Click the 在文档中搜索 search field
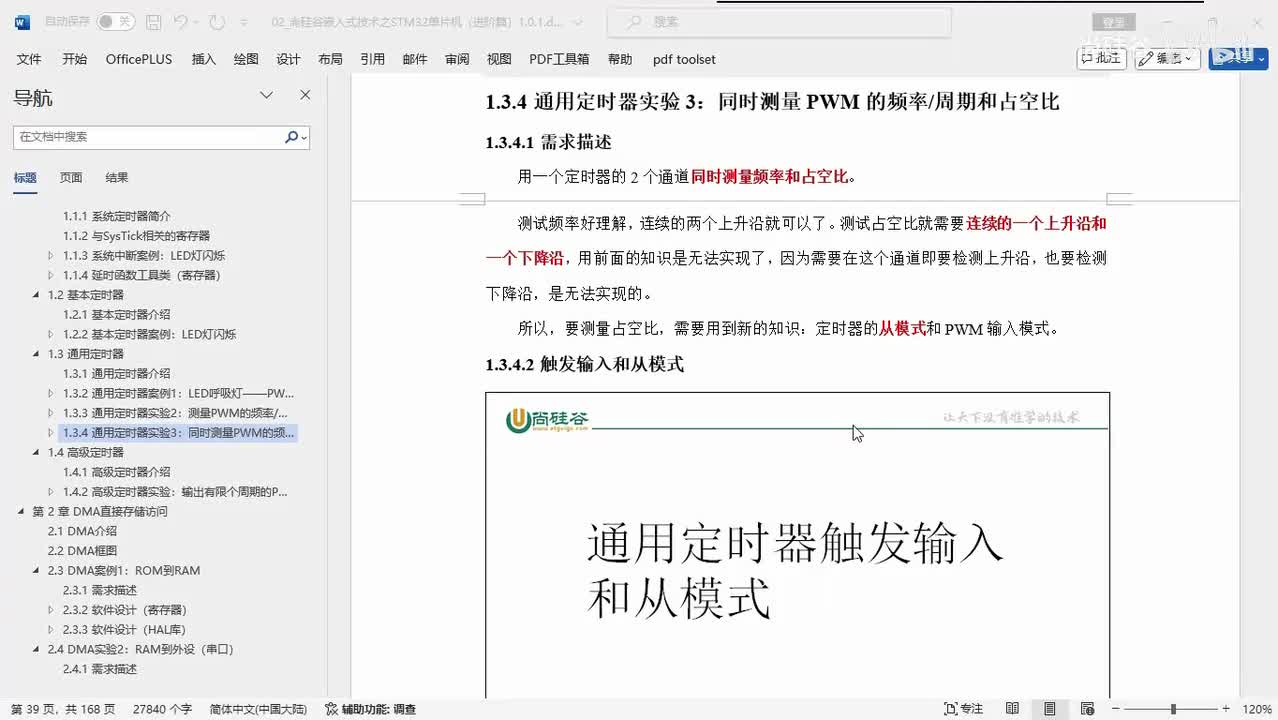 [148, 137]
